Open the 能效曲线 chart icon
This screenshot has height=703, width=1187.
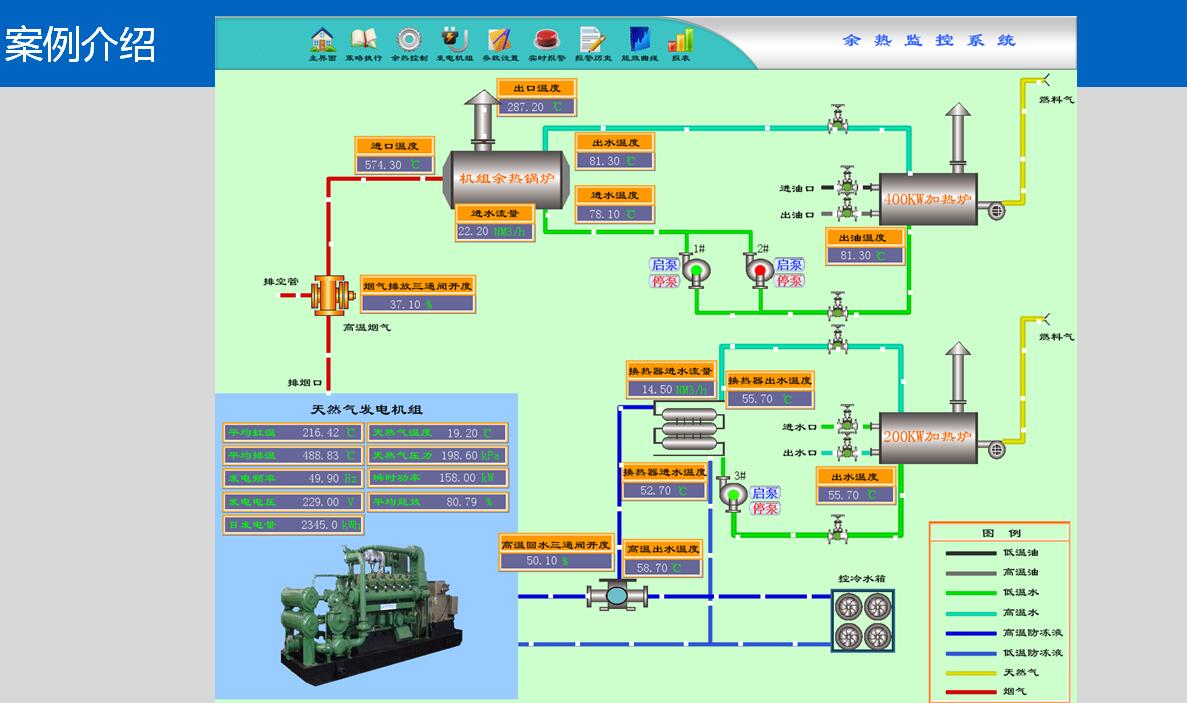click(x=639, y=40)
